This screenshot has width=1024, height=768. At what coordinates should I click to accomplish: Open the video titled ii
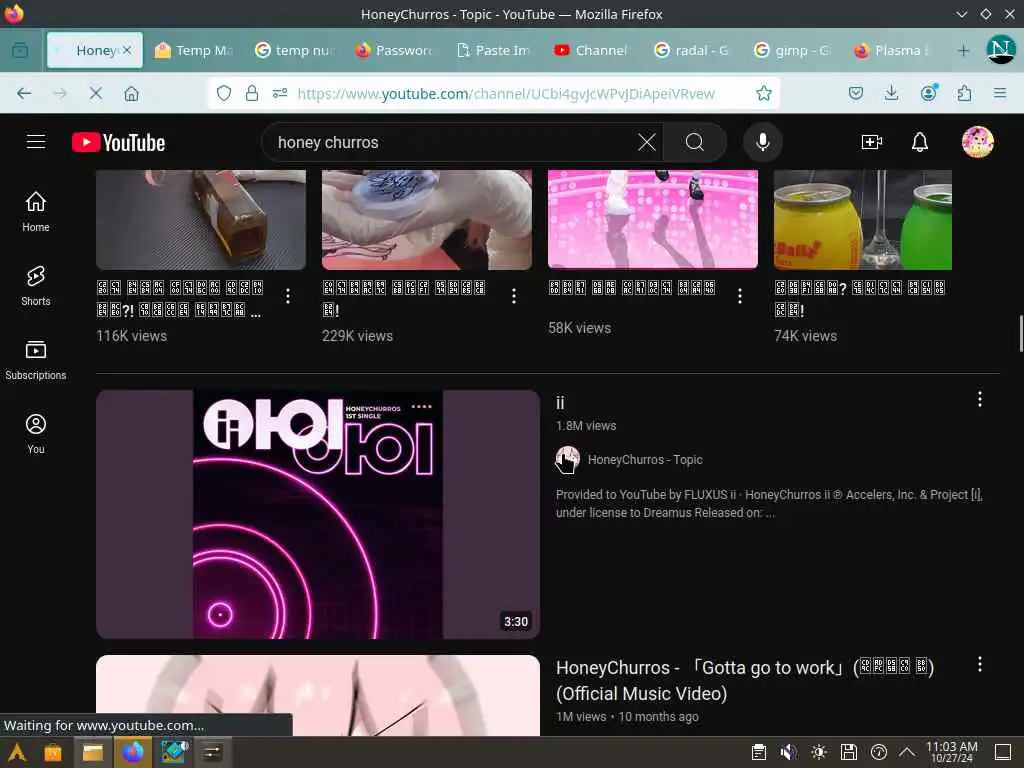point(560,403)
